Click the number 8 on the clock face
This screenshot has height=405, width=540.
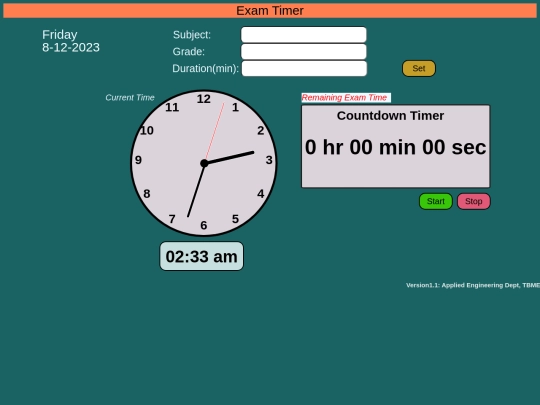tap(147, 194)
